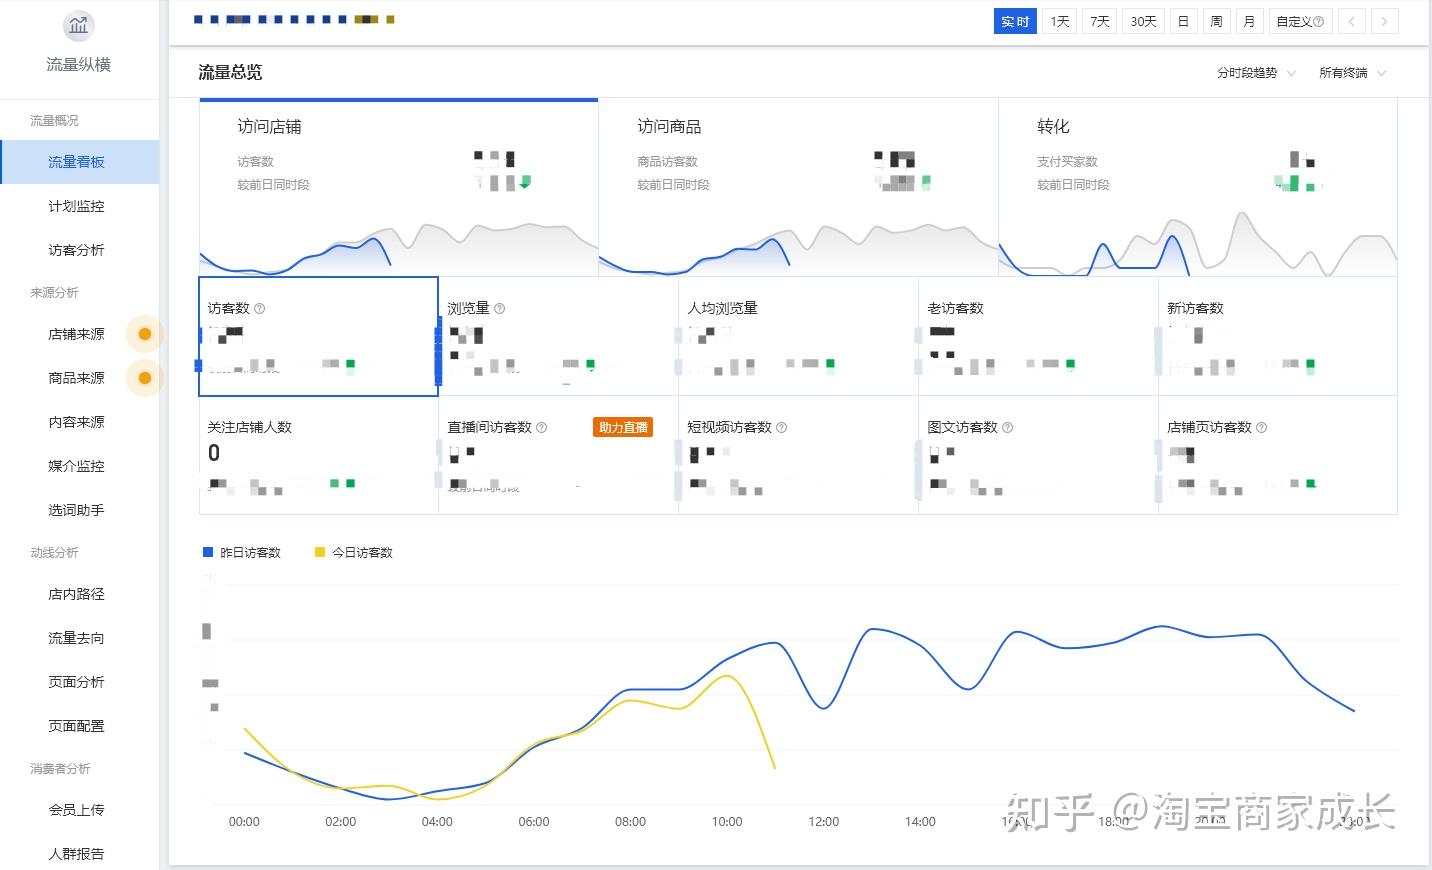Image resolution: width=1432 pixels, height=870 pixels.
Task: Click 流量总览 section heading
Action: click(x=230, y=72)
